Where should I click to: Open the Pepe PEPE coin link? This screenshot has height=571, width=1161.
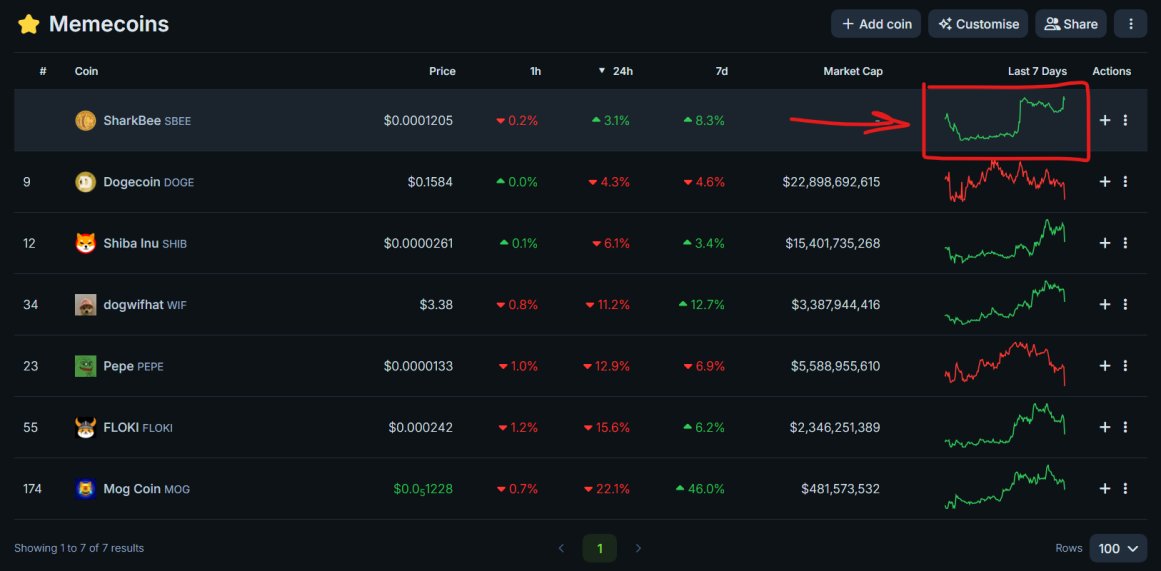pyautogui.click(x=134, y=366)
